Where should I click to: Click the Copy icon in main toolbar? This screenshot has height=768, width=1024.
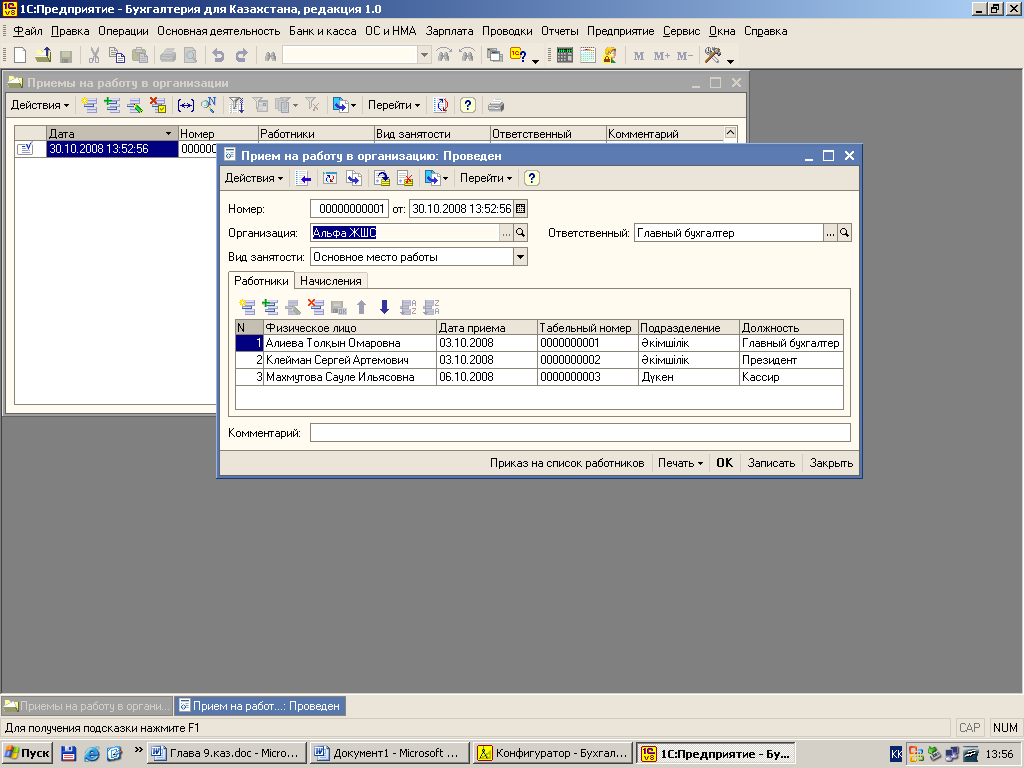click(117, 56)
